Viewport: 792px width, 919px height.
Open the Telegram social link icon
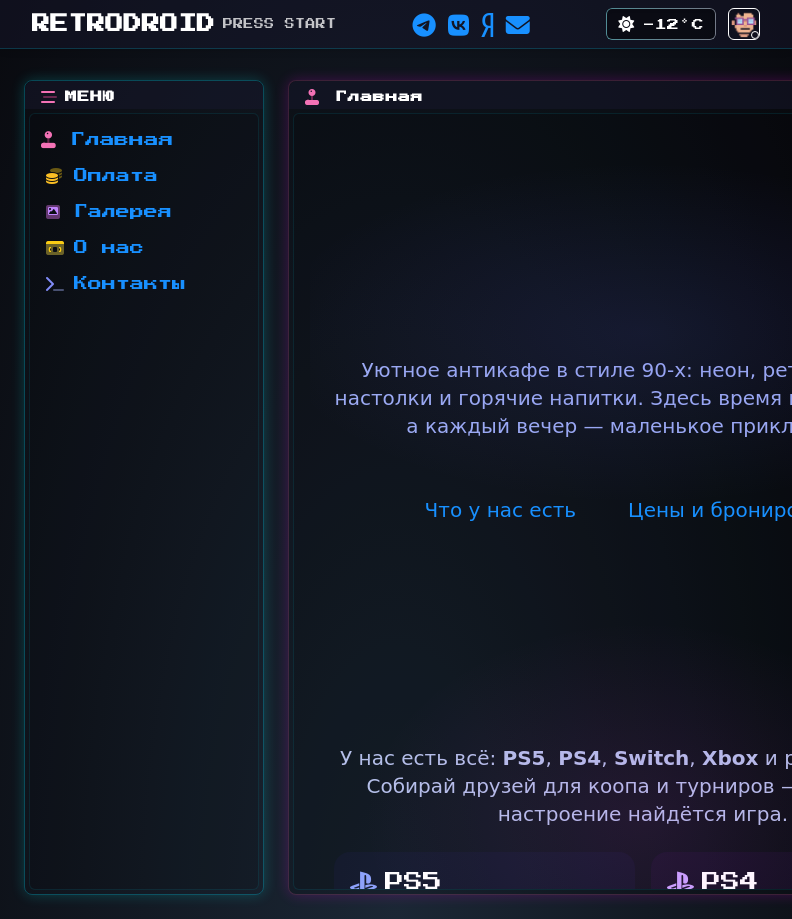(424, 25)
